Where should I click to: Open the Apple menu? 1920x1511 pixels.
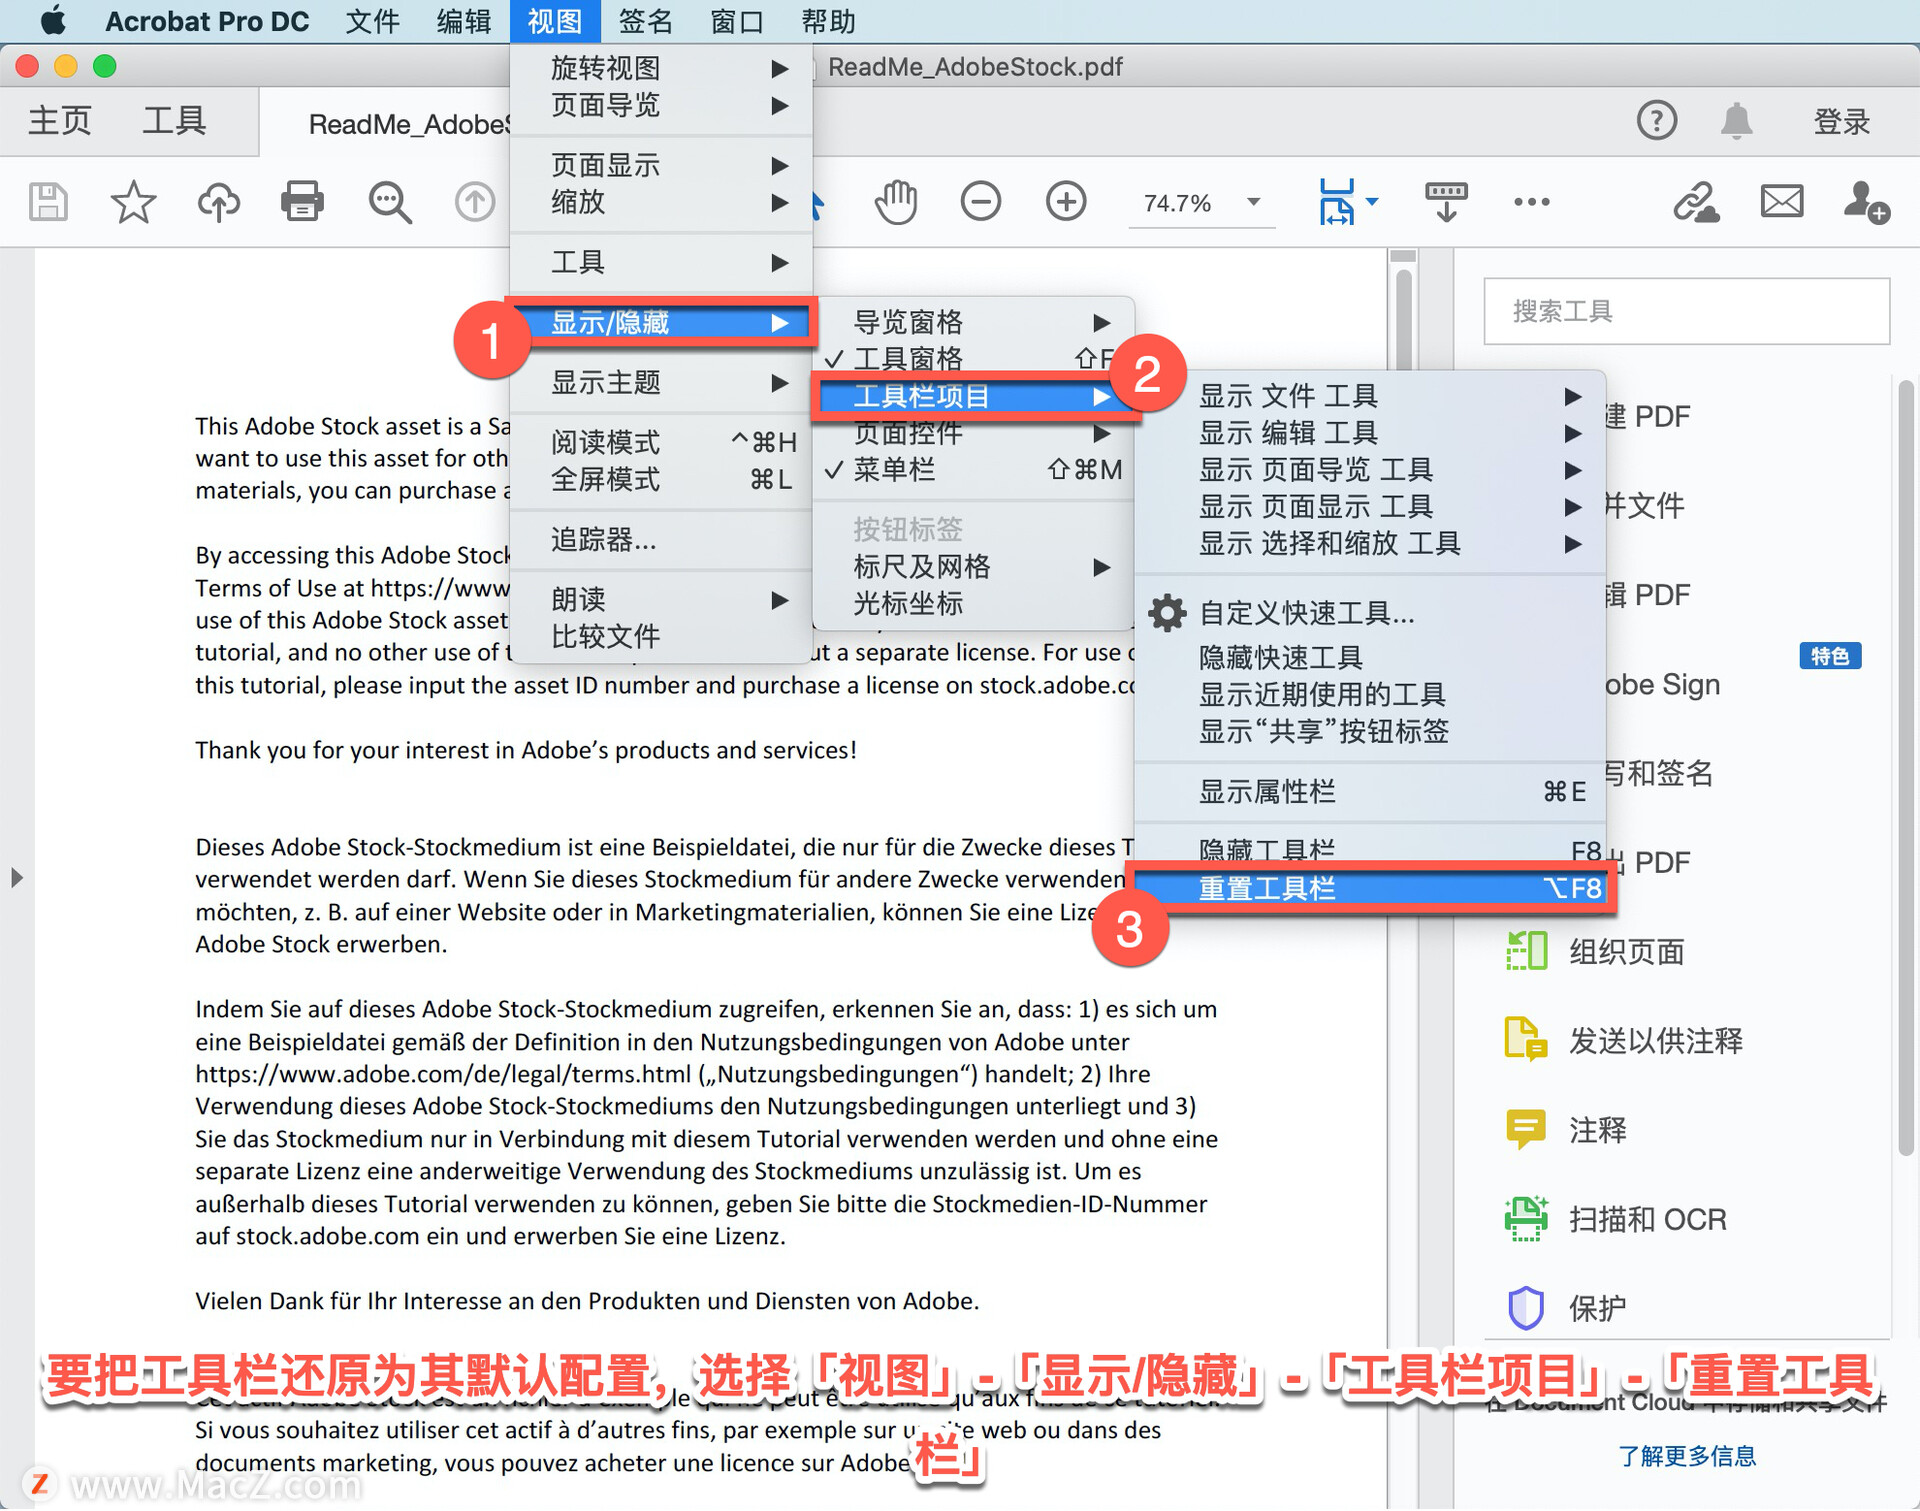[x=53, y=20]
